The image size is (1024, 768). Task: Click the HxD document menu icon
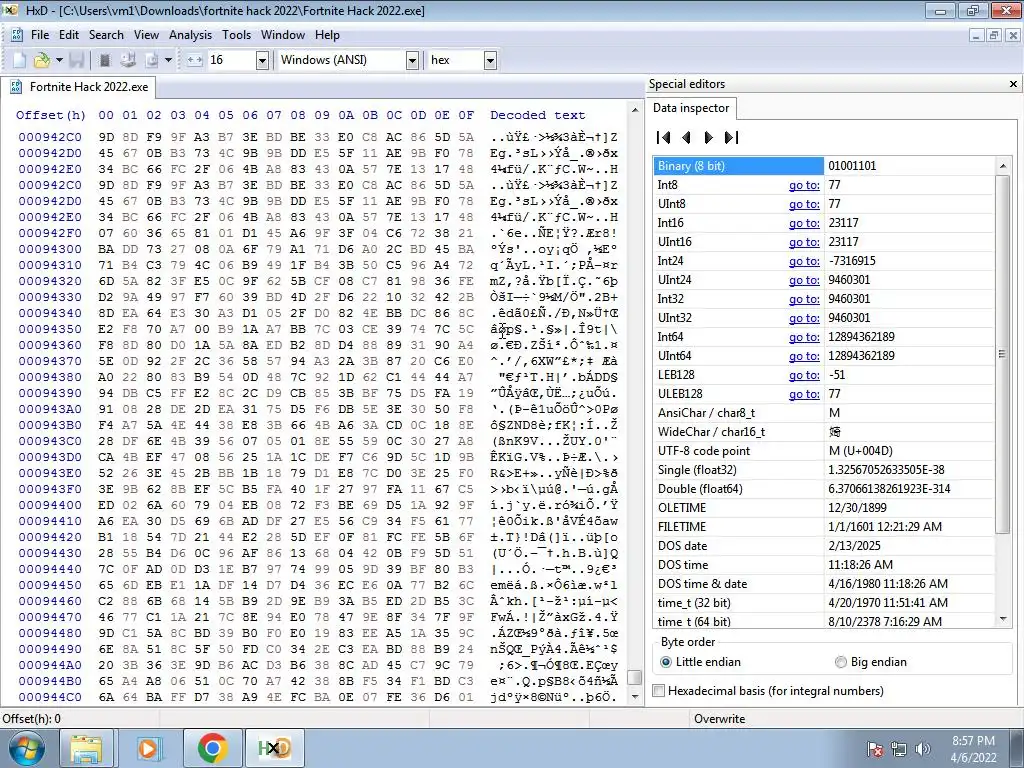point(16,35)
